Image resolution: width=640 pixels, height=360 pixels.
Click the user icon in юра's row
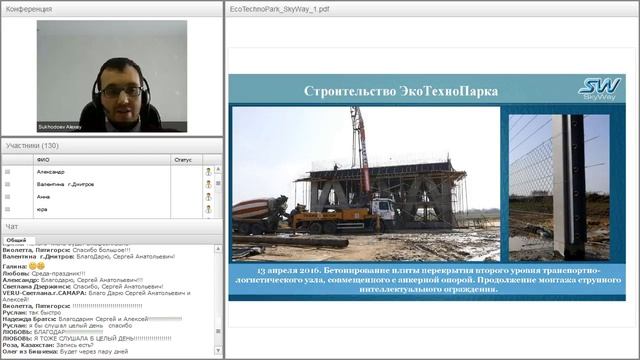tap(209, 209)
